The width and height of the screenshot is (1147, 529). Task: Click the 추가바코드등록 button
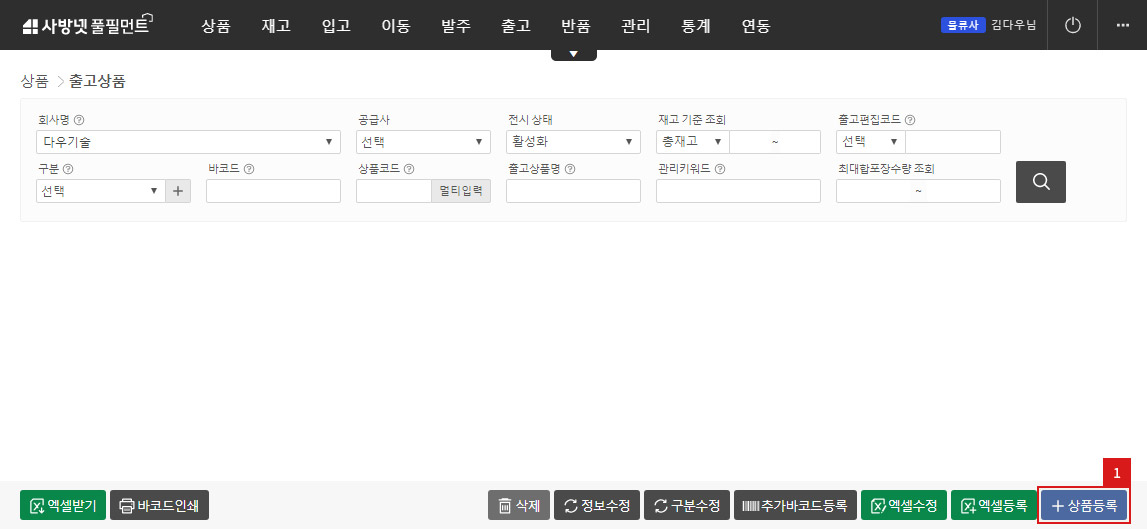[795, 505]
